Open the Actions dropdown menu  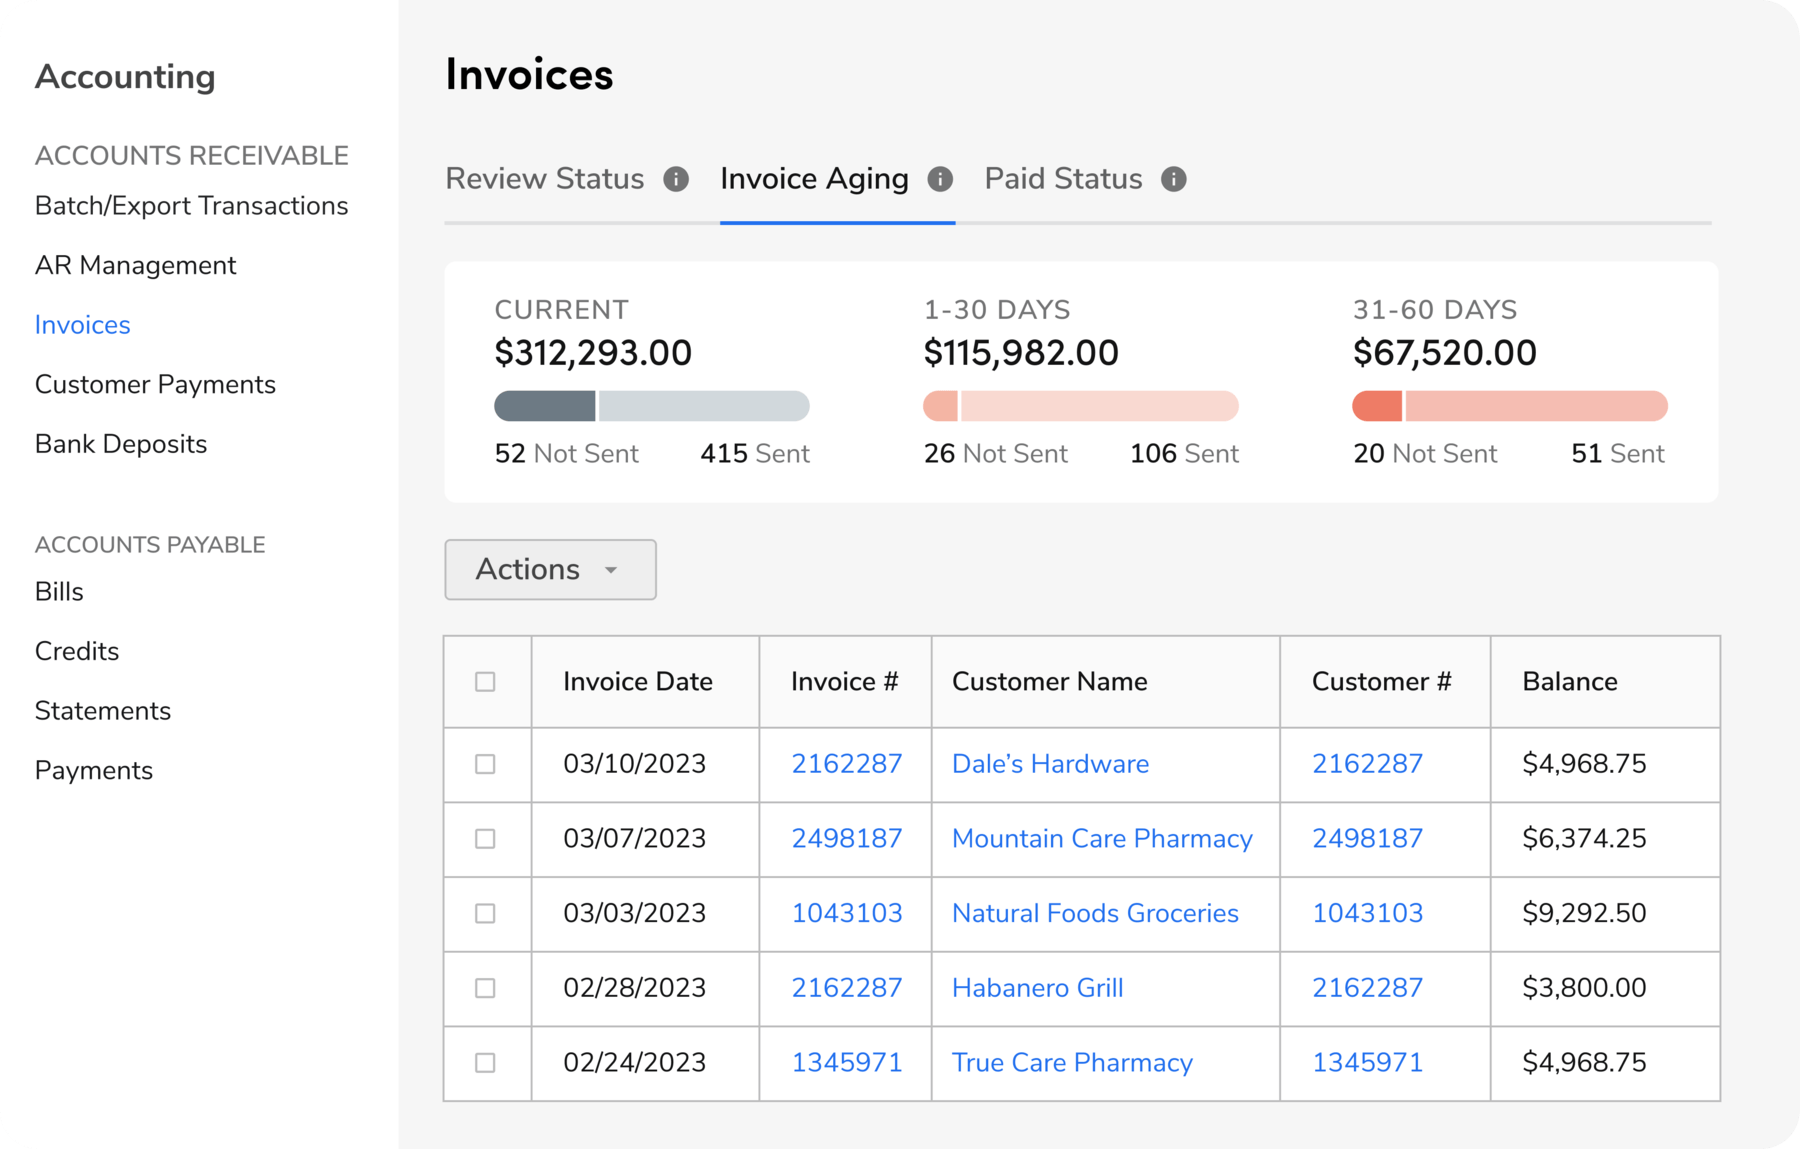pyautogui.click(x=550, y=570)
